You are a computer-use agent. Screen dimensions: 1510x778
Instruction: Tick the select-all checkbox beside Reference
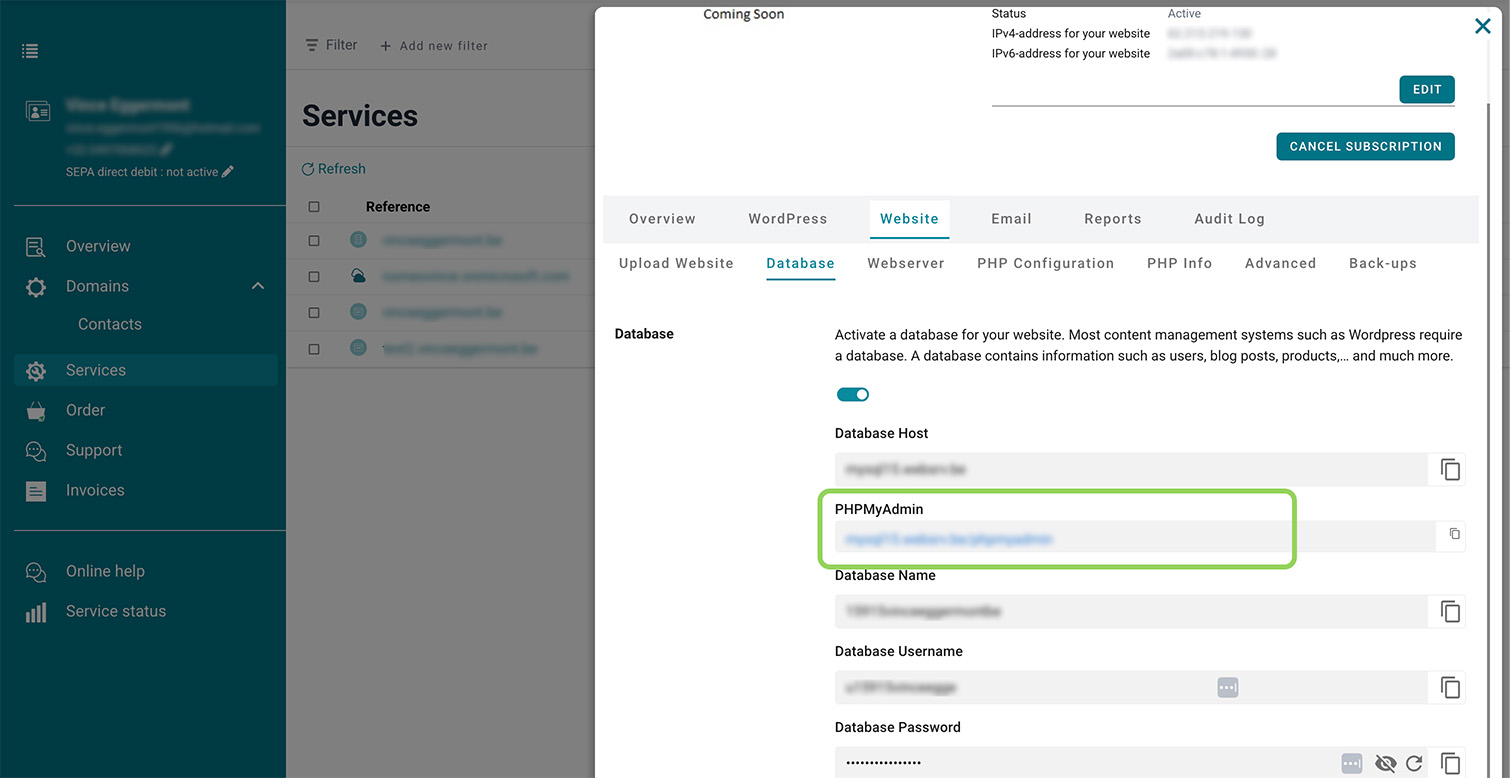pos(314,207)
